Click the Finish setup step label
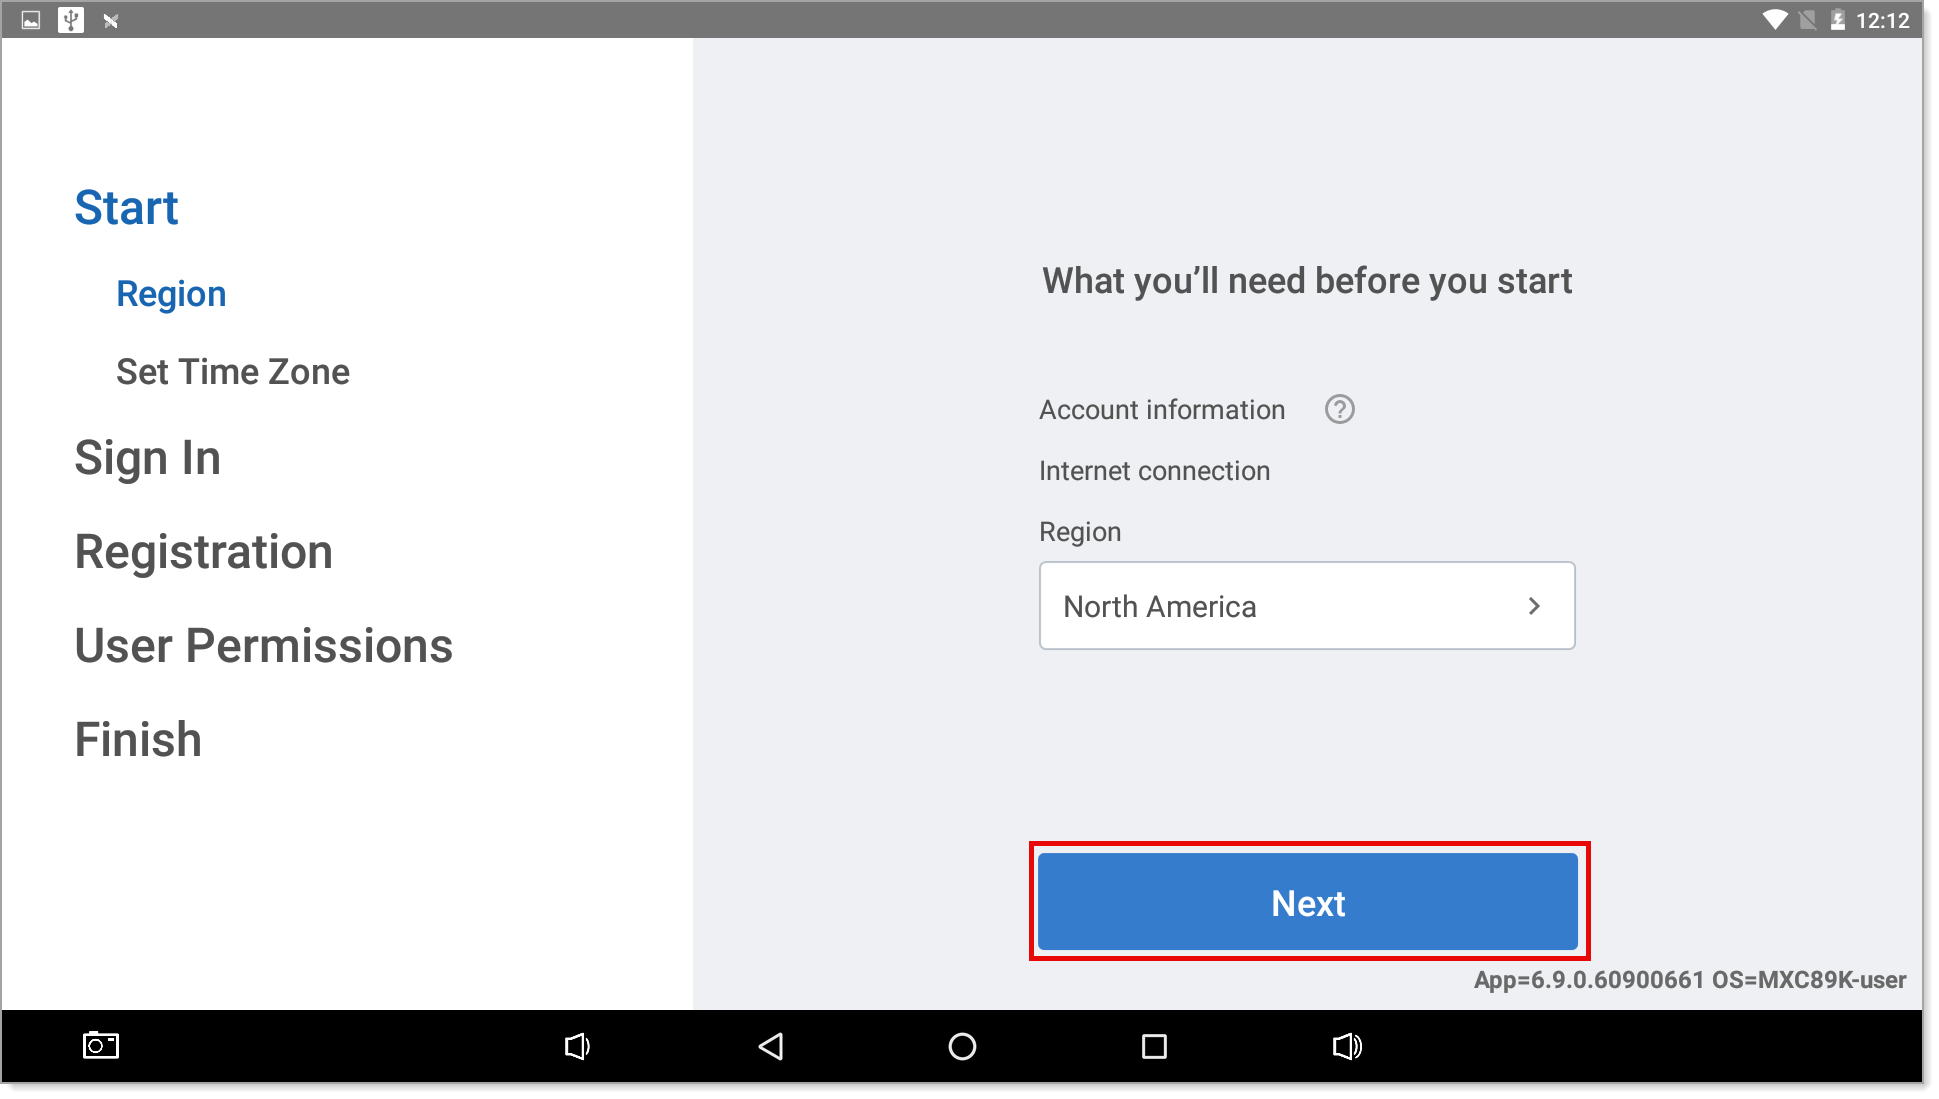Viewport: 1939px width, 1099px height. (x=138, y=738)
